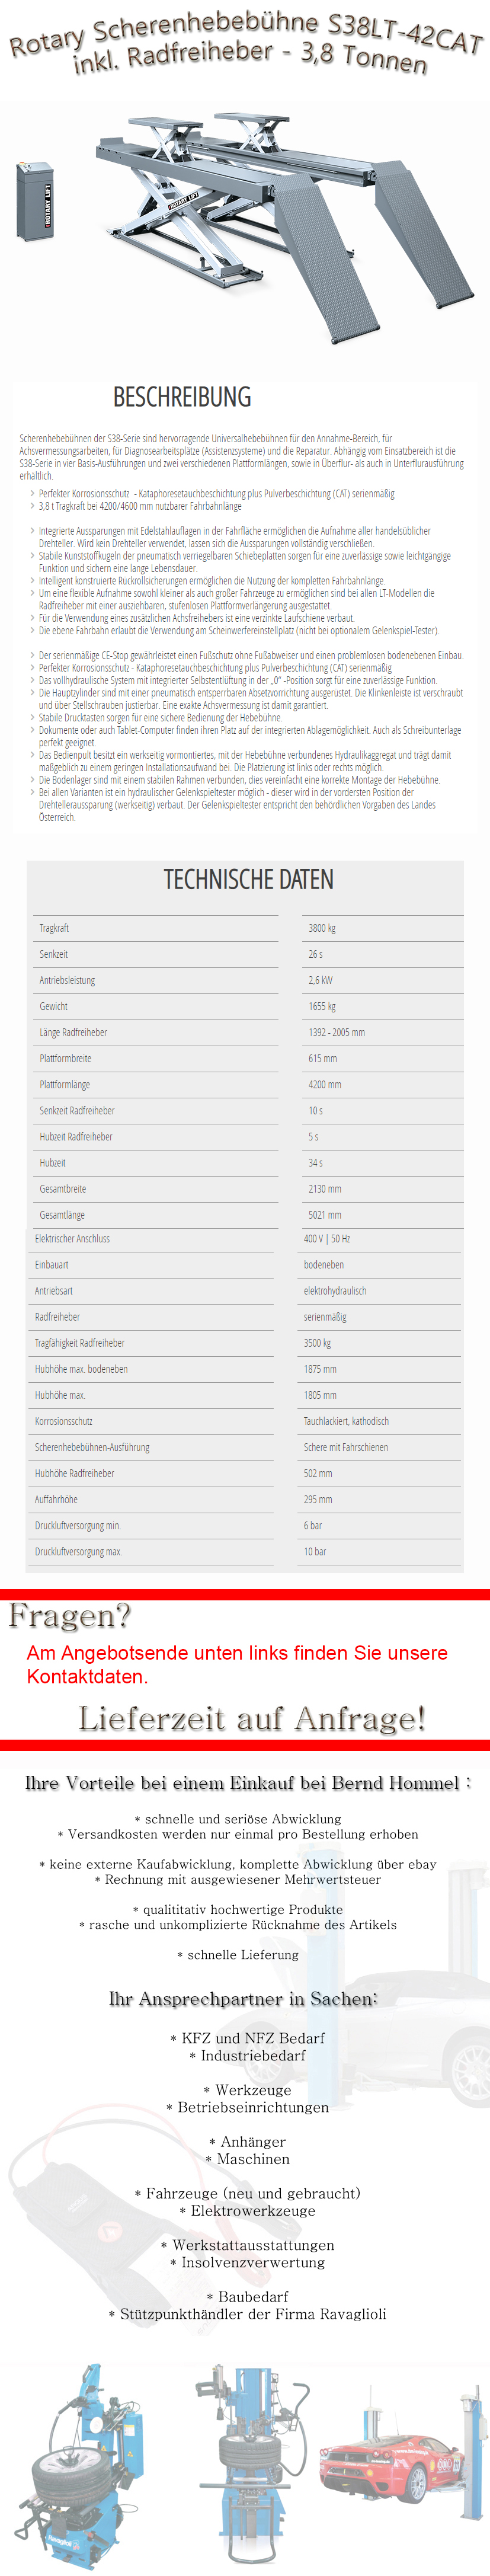Click the Druckluftversorgung max. 10 bar value

pyautogui.click(x=315, y=1551)
